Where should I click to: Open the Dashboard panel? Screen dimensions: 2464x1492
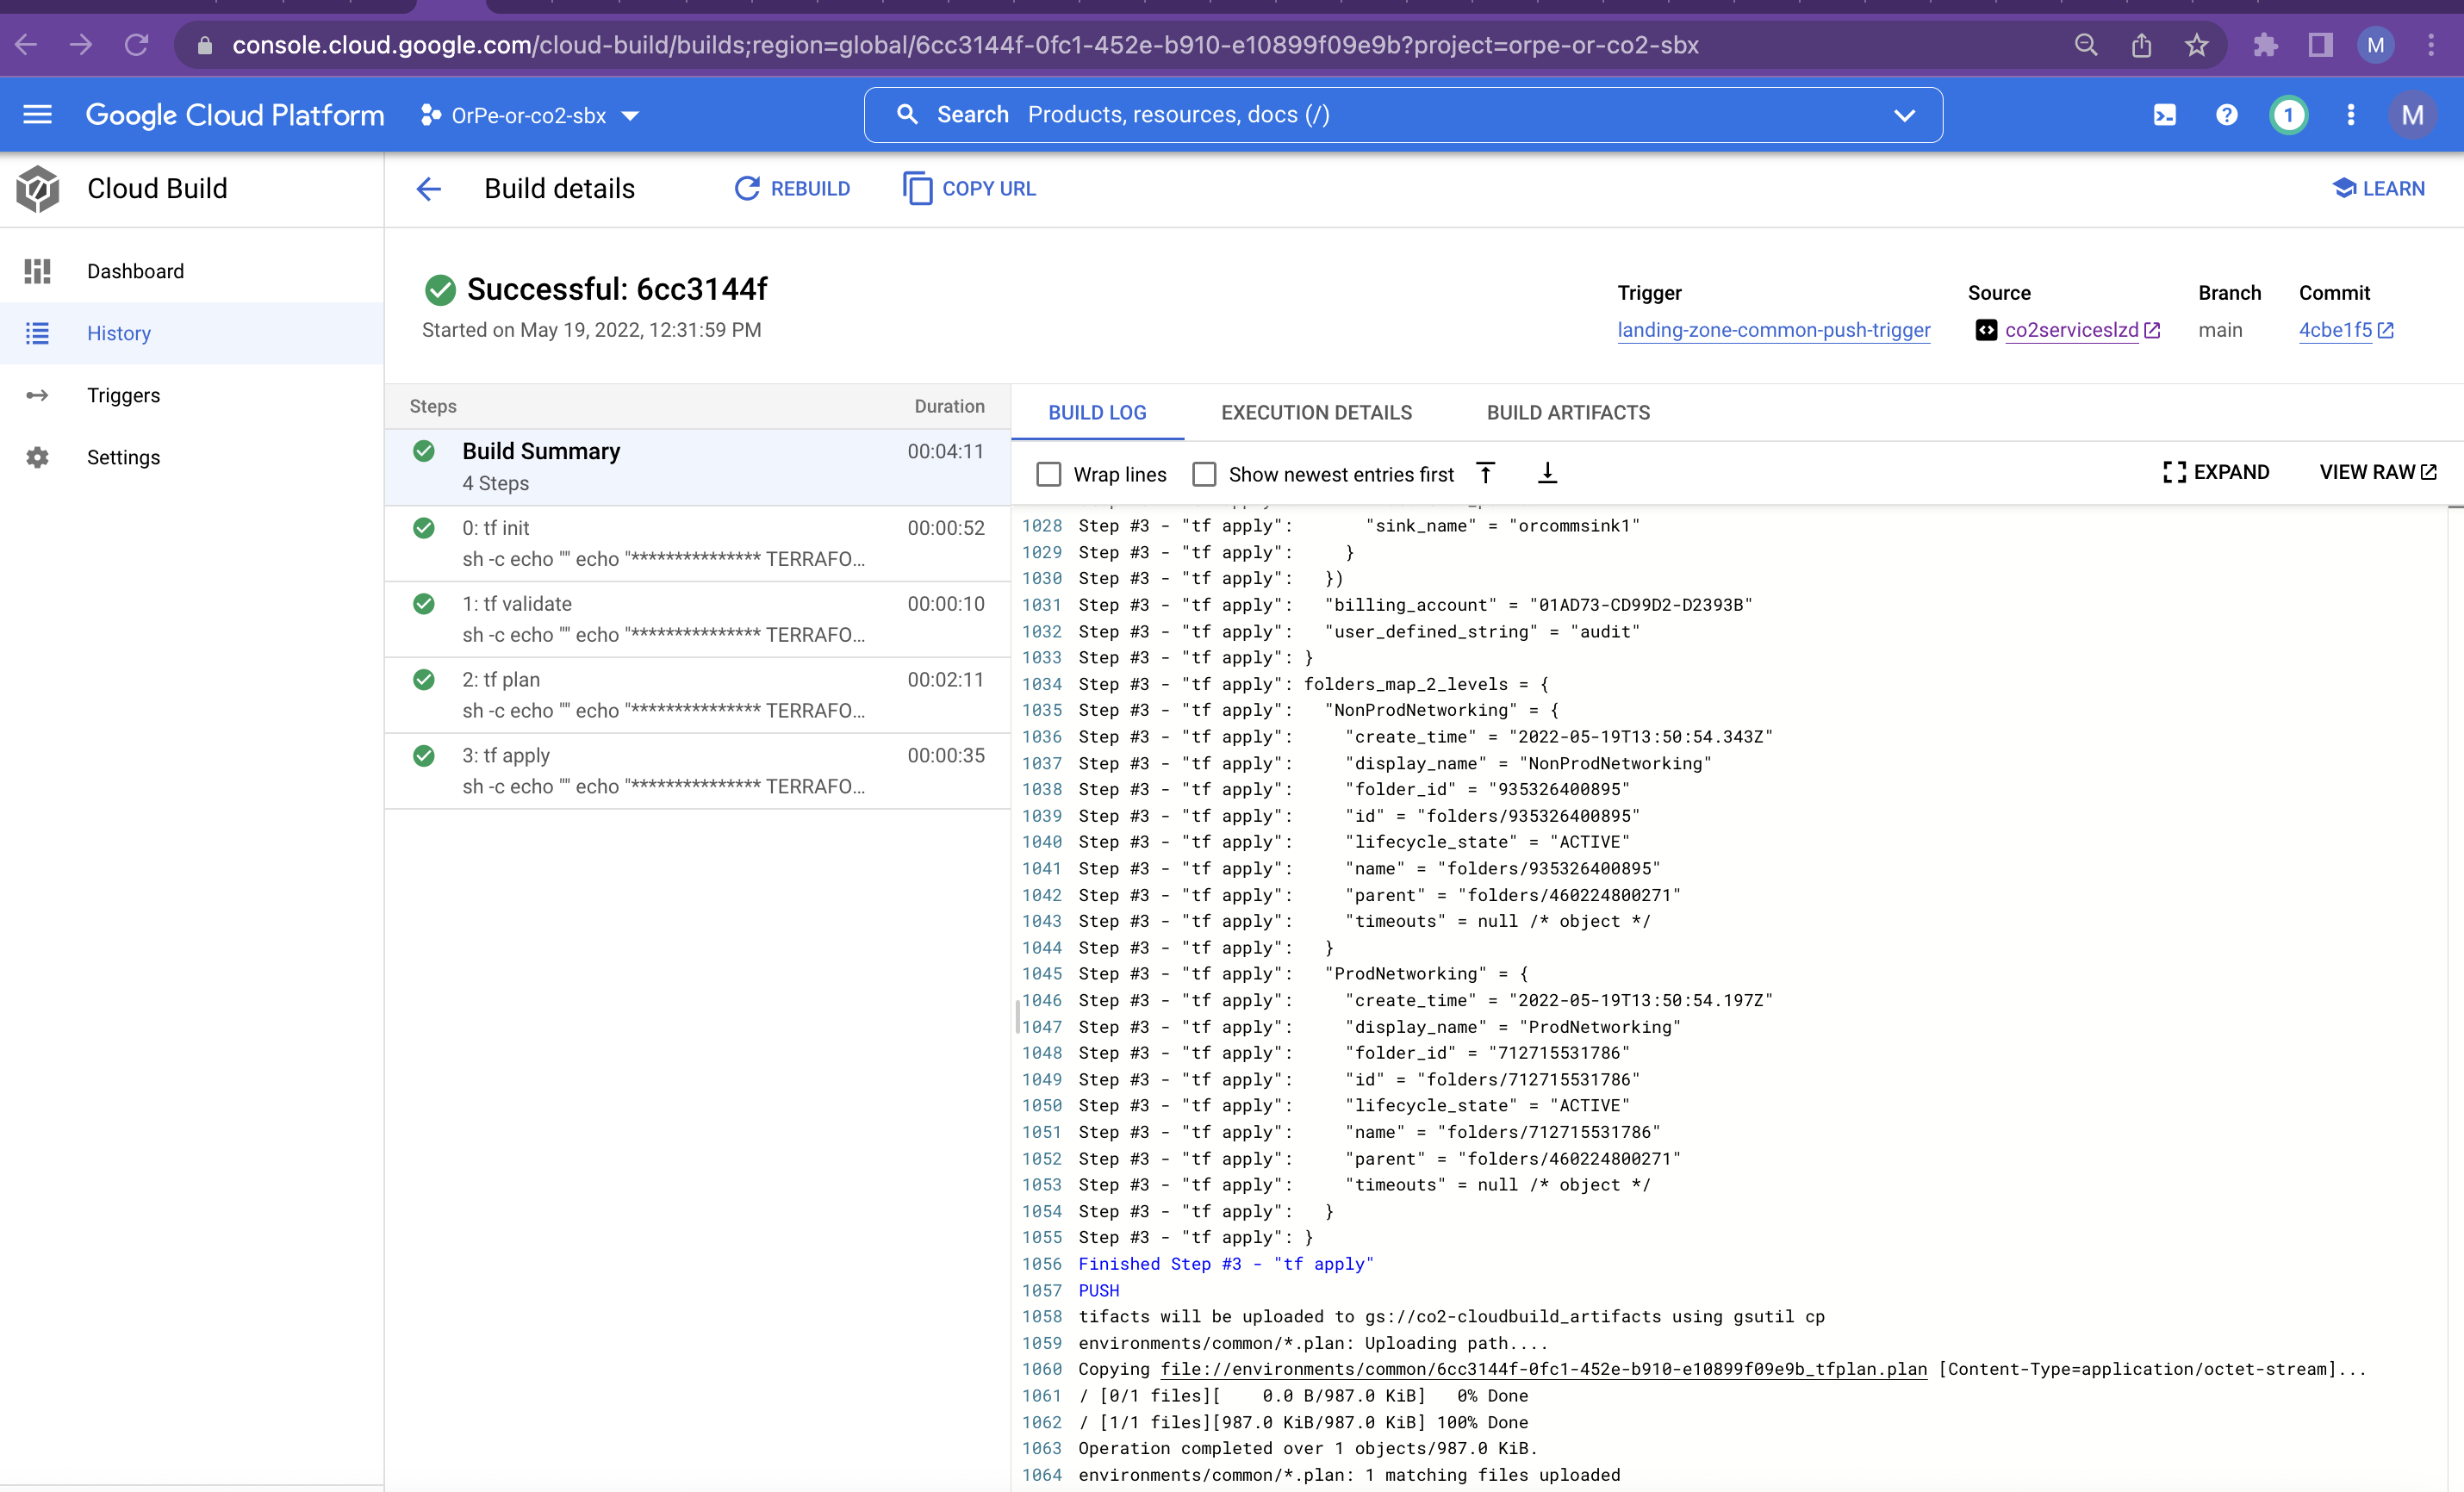coord(135,270)
